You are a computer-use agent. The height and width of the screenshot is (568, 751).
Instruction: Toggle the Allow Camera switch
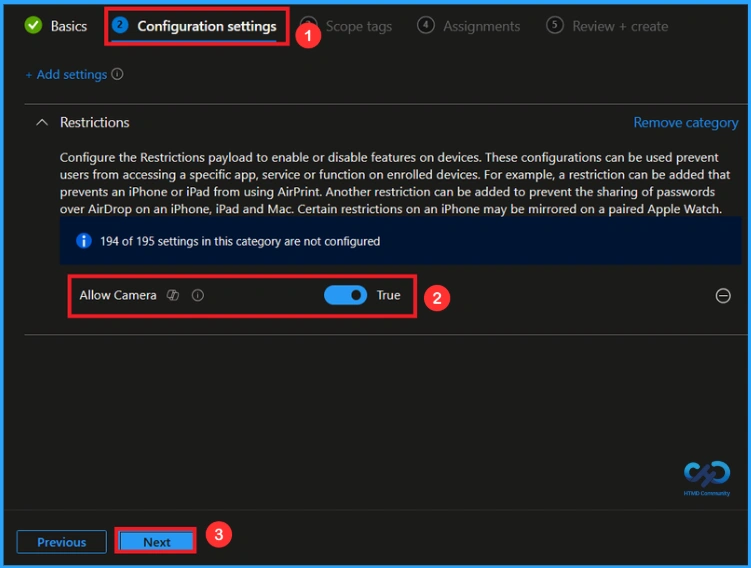coord(345,295)
